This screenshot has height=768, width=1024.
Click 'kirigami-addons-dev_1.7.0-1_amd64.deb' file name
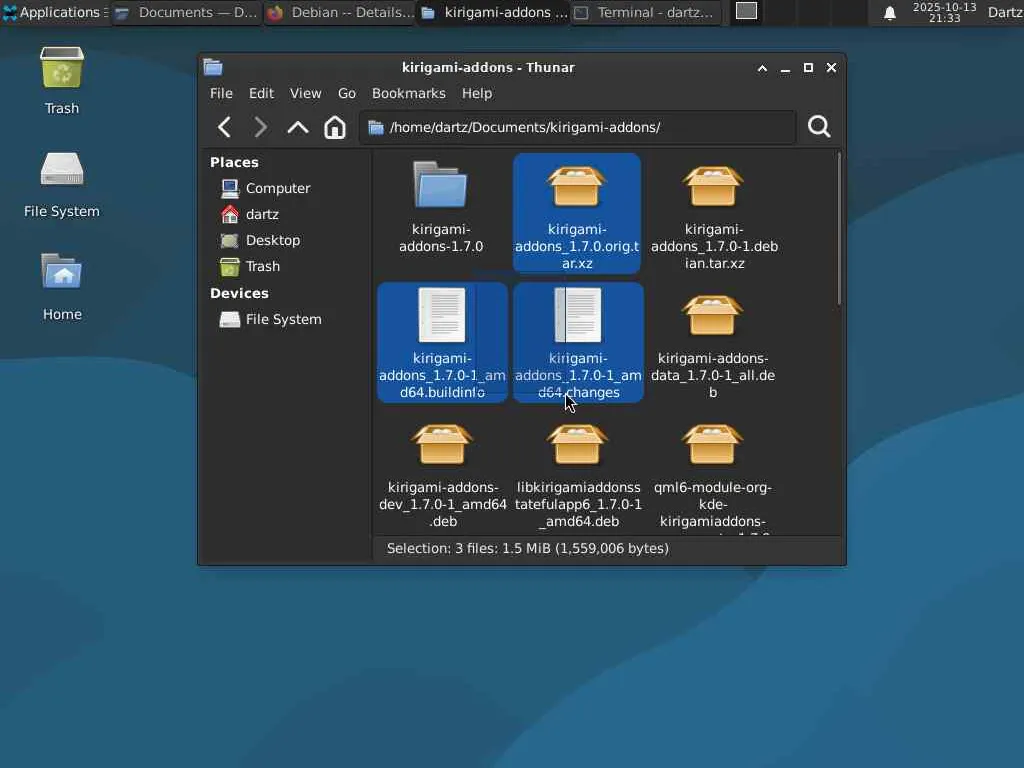point(443,504)
